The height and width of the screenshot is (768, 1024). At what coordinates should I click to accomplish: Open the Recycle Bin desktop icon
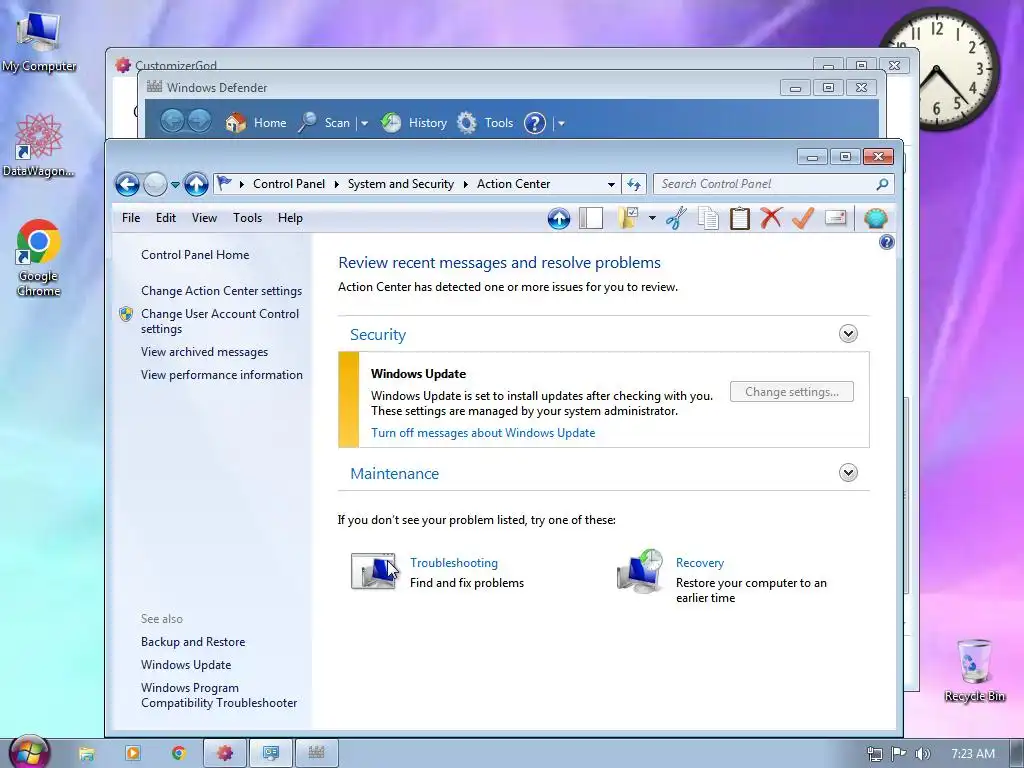(974, 670)
